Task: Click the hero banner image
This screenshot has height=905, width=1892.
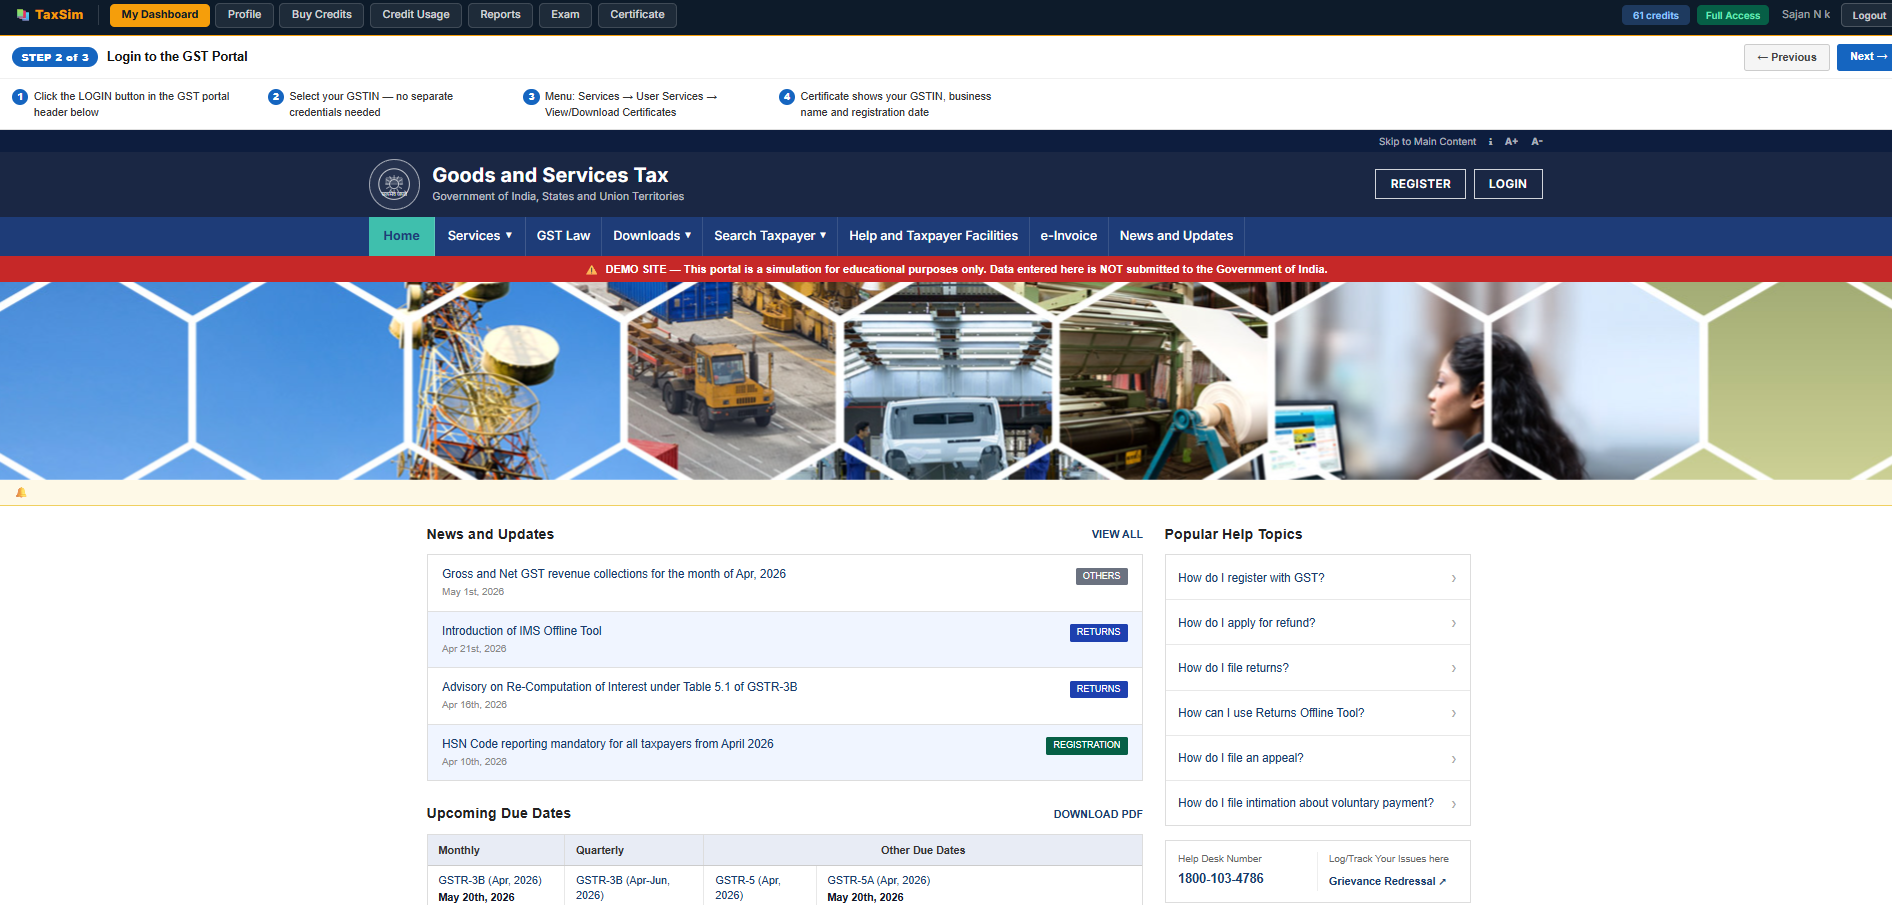Action: [x=946, y=381]
